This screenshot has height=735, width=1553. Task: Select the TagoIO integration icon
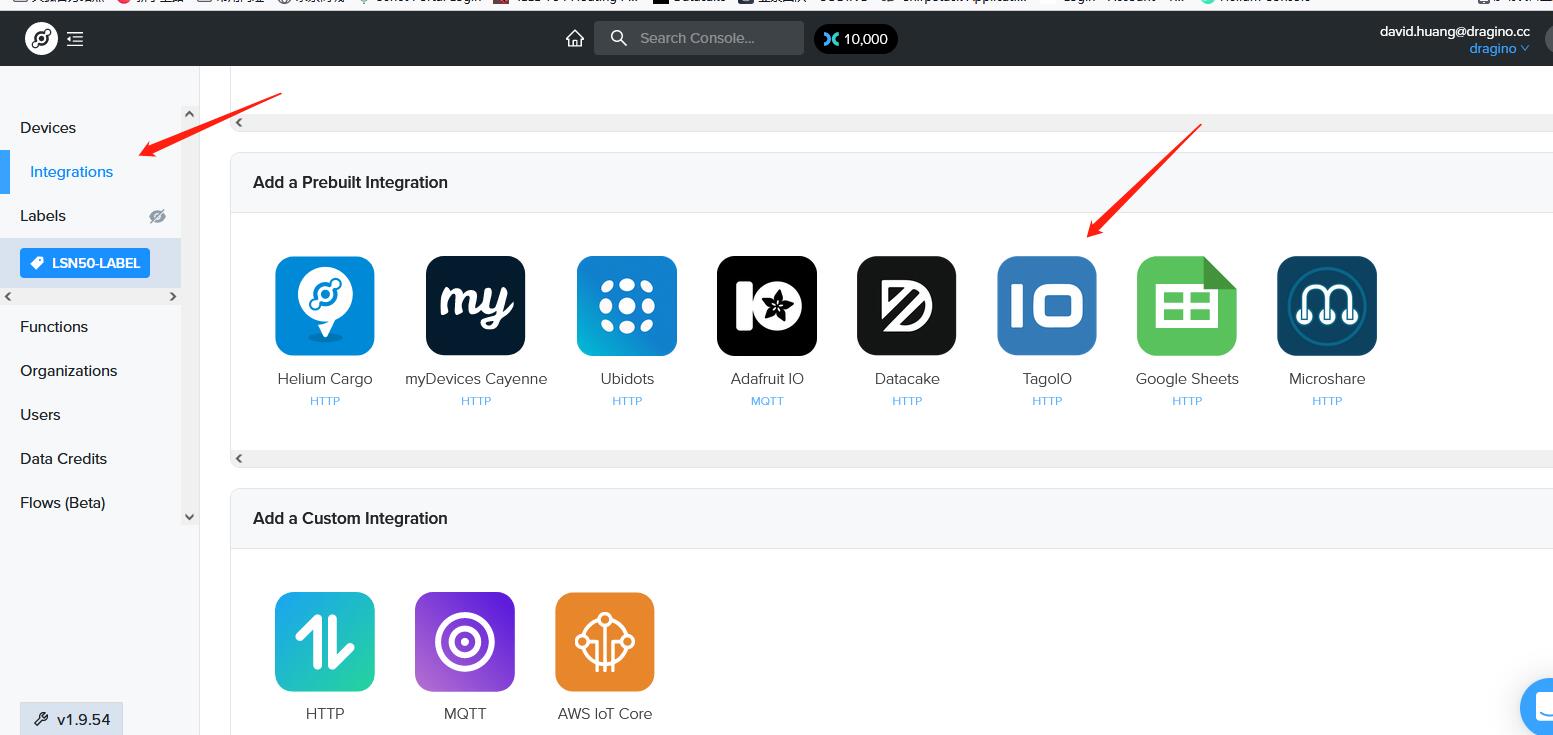[x=1047, y=306]
